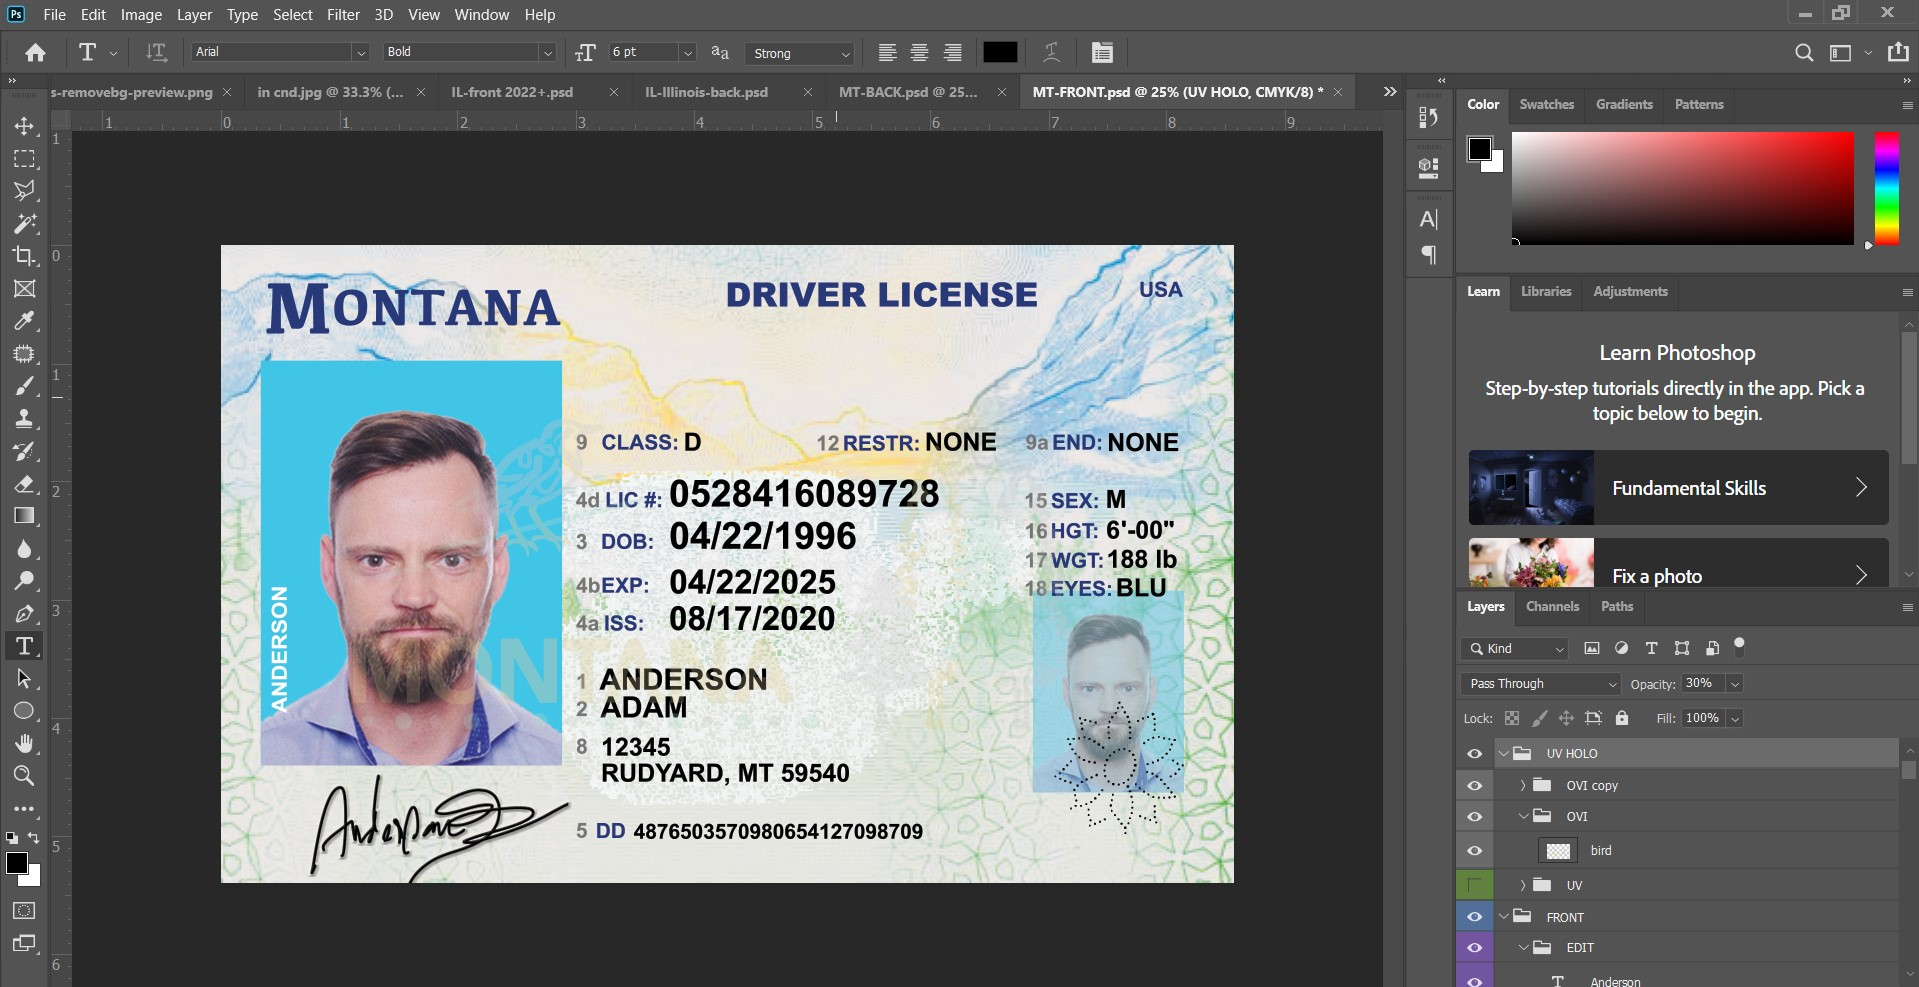Select the Zoom tool
The image size is (1919, 987).
coord(24,776)
